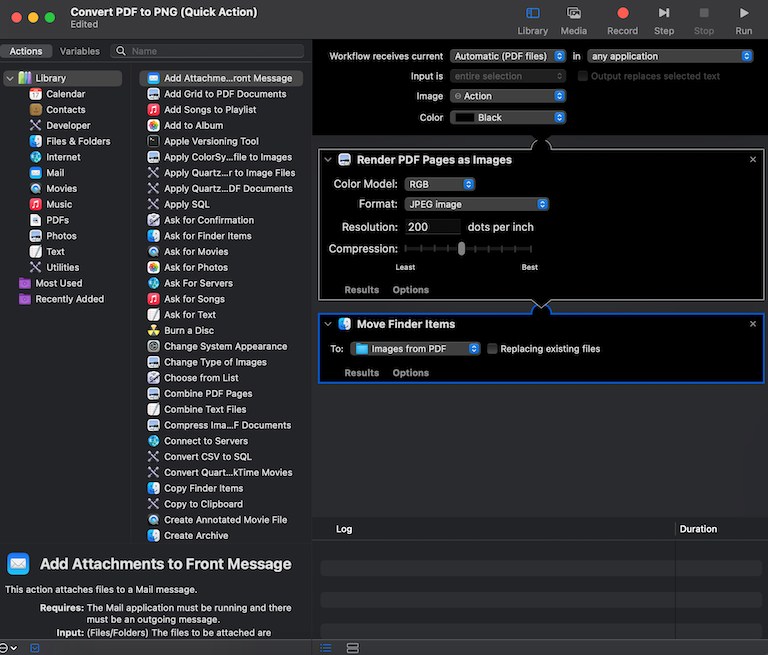This screenshot has height=655, width=768.
Task: Select the Add Attachments to Front Message action
Action: pos(221,78)
